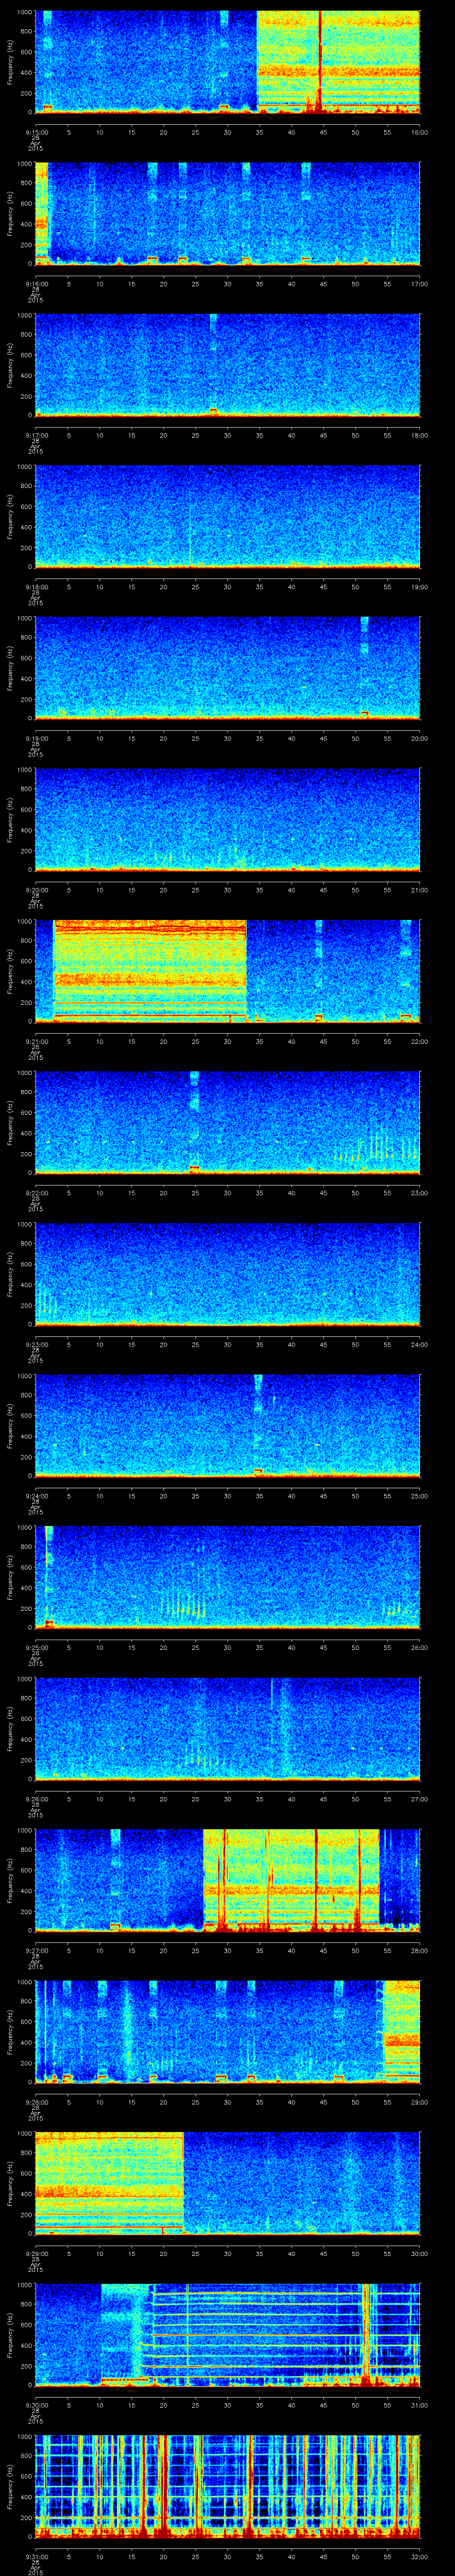Click the '9:31:00' start time label
This screenshot has height=2576, width=455.
[x=36, y=2556]
